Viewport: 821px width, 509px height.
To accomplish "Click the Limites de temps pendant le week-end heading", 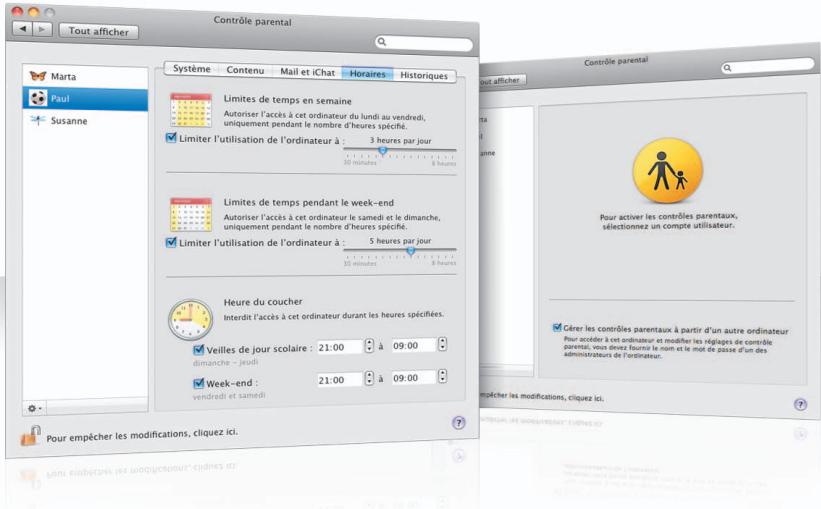I will coord(308,202).
